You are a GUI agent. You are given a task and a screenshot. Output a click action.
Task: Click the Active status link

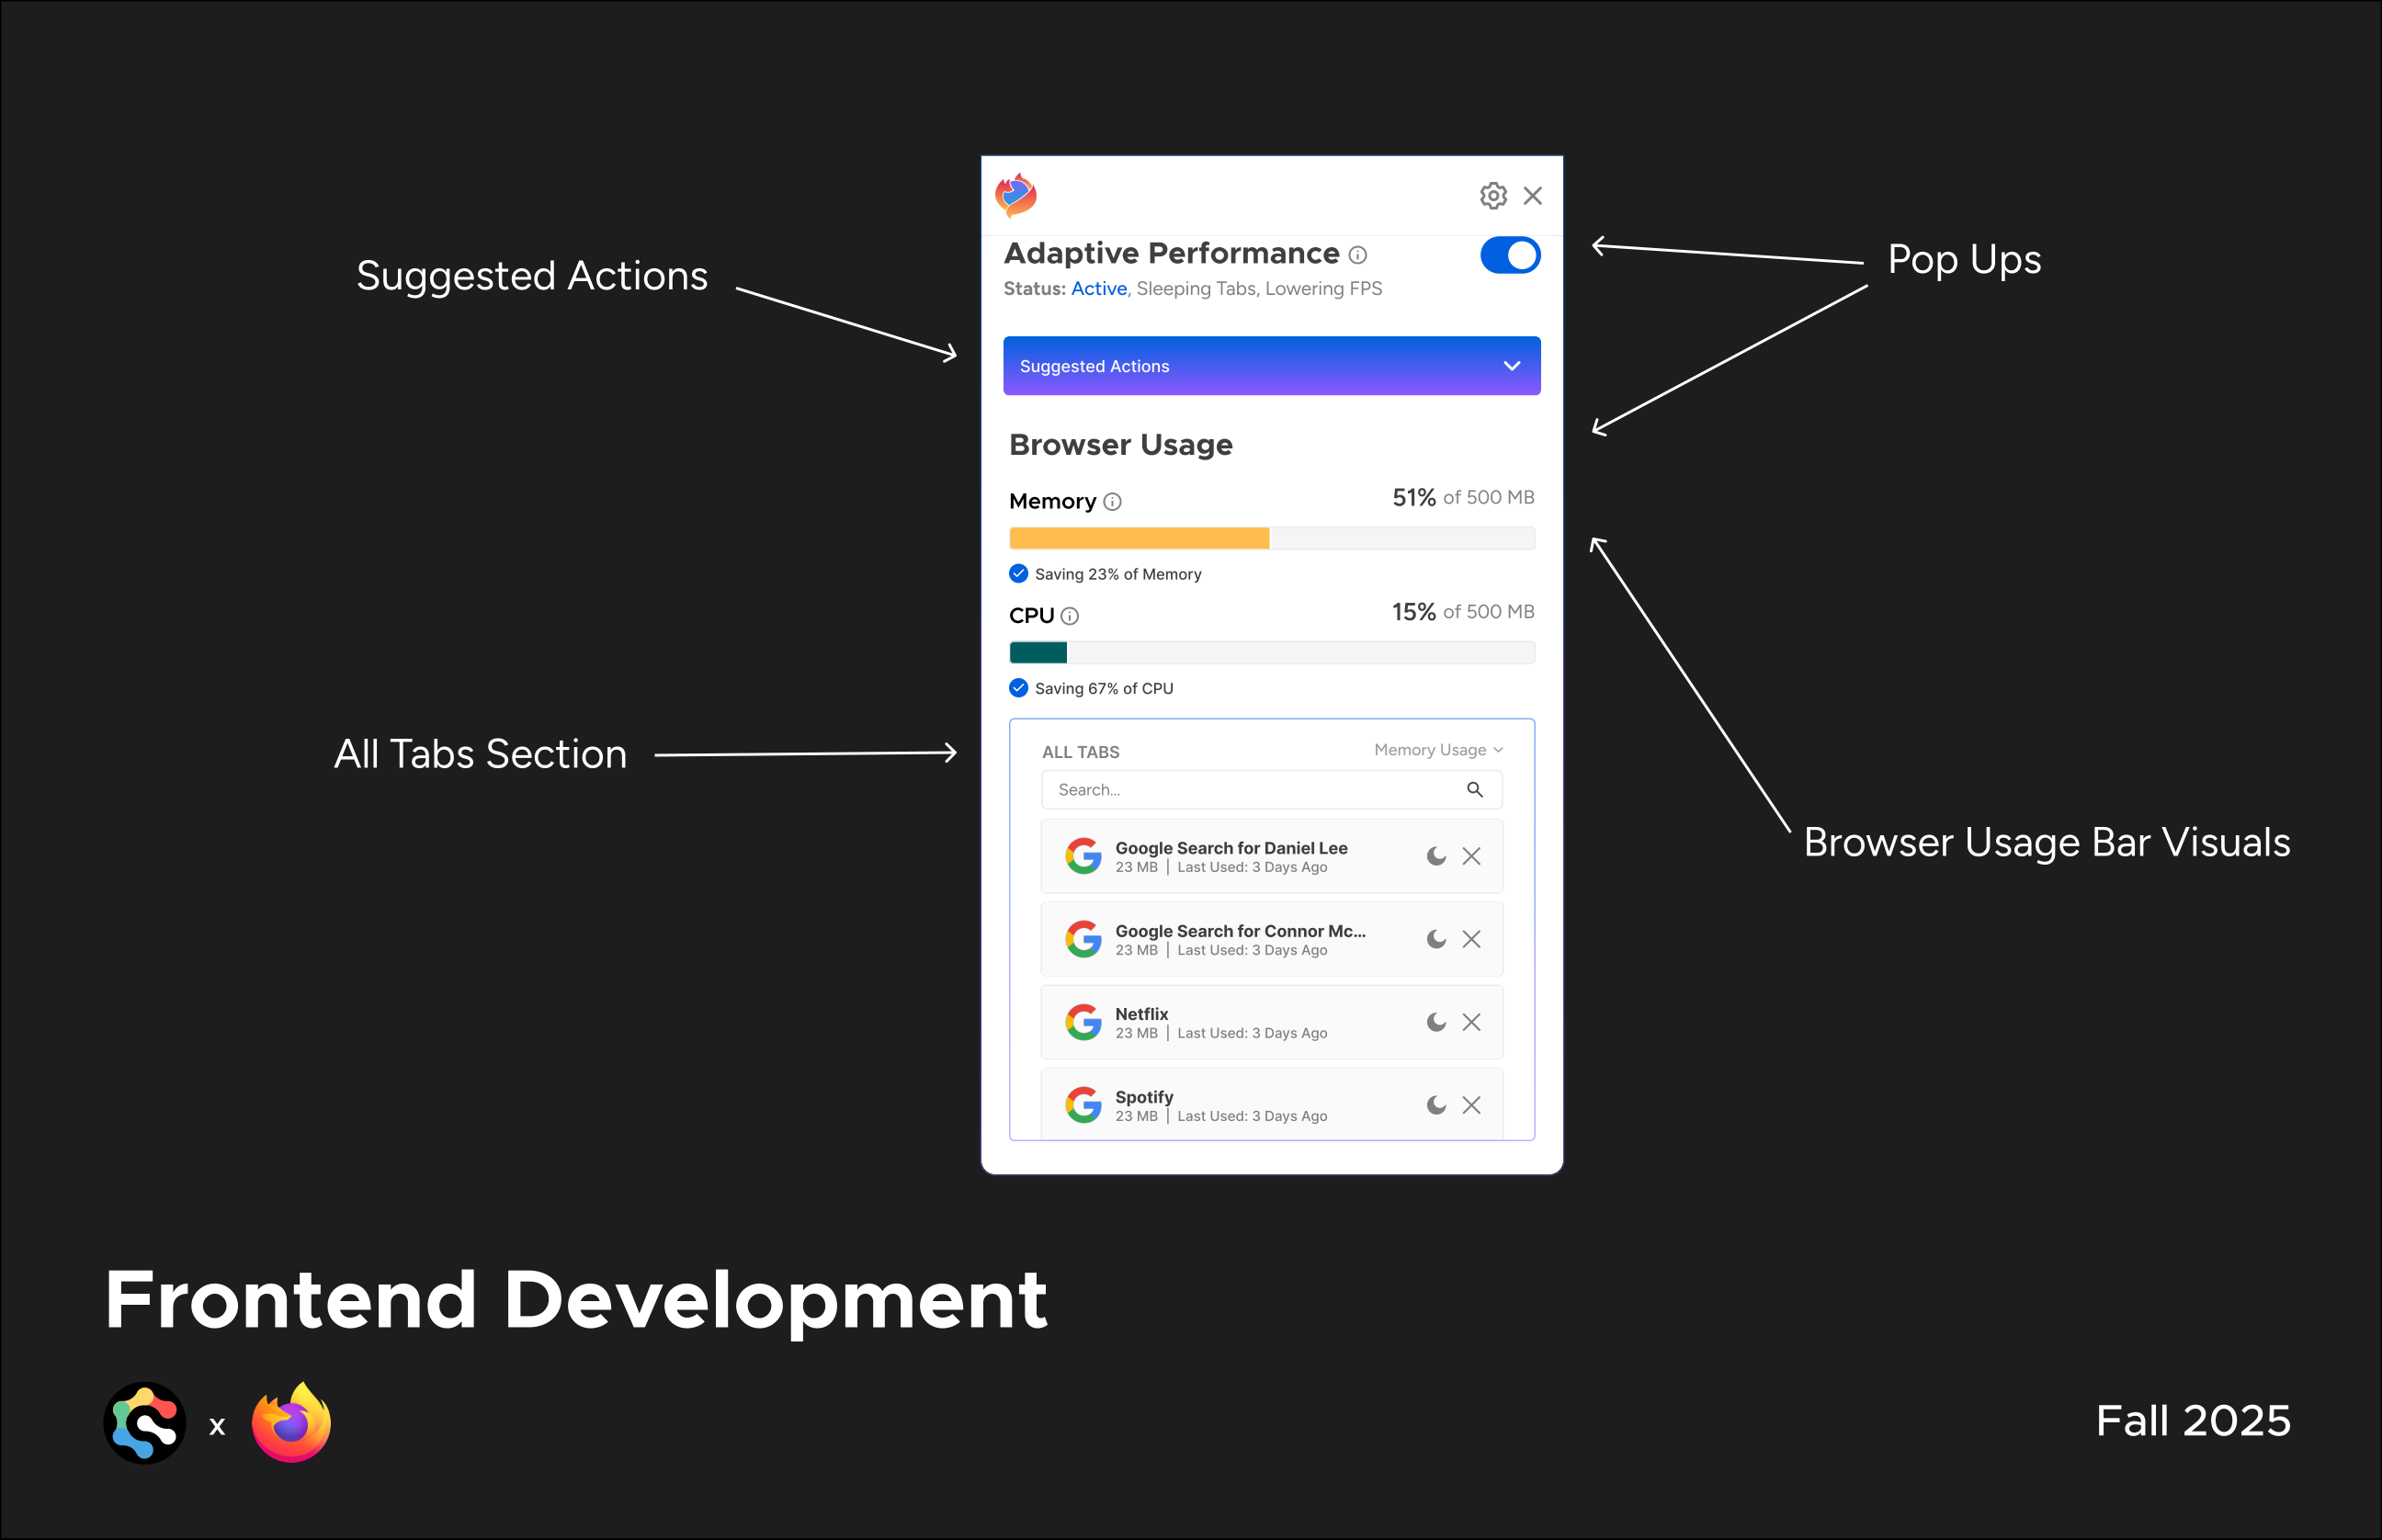click(x=1099, y=289)
